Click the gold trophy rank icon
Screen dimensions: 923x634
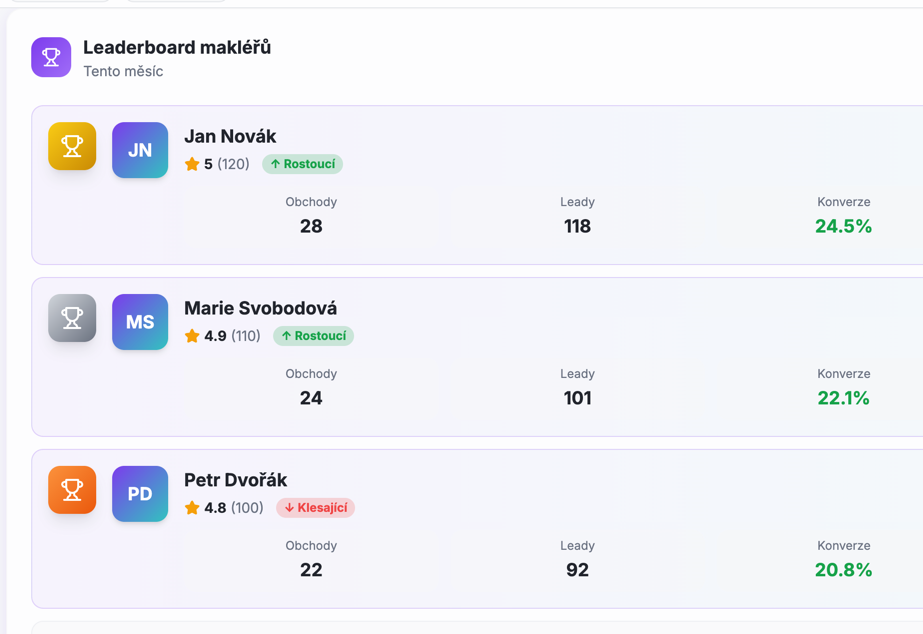point(72,146)
